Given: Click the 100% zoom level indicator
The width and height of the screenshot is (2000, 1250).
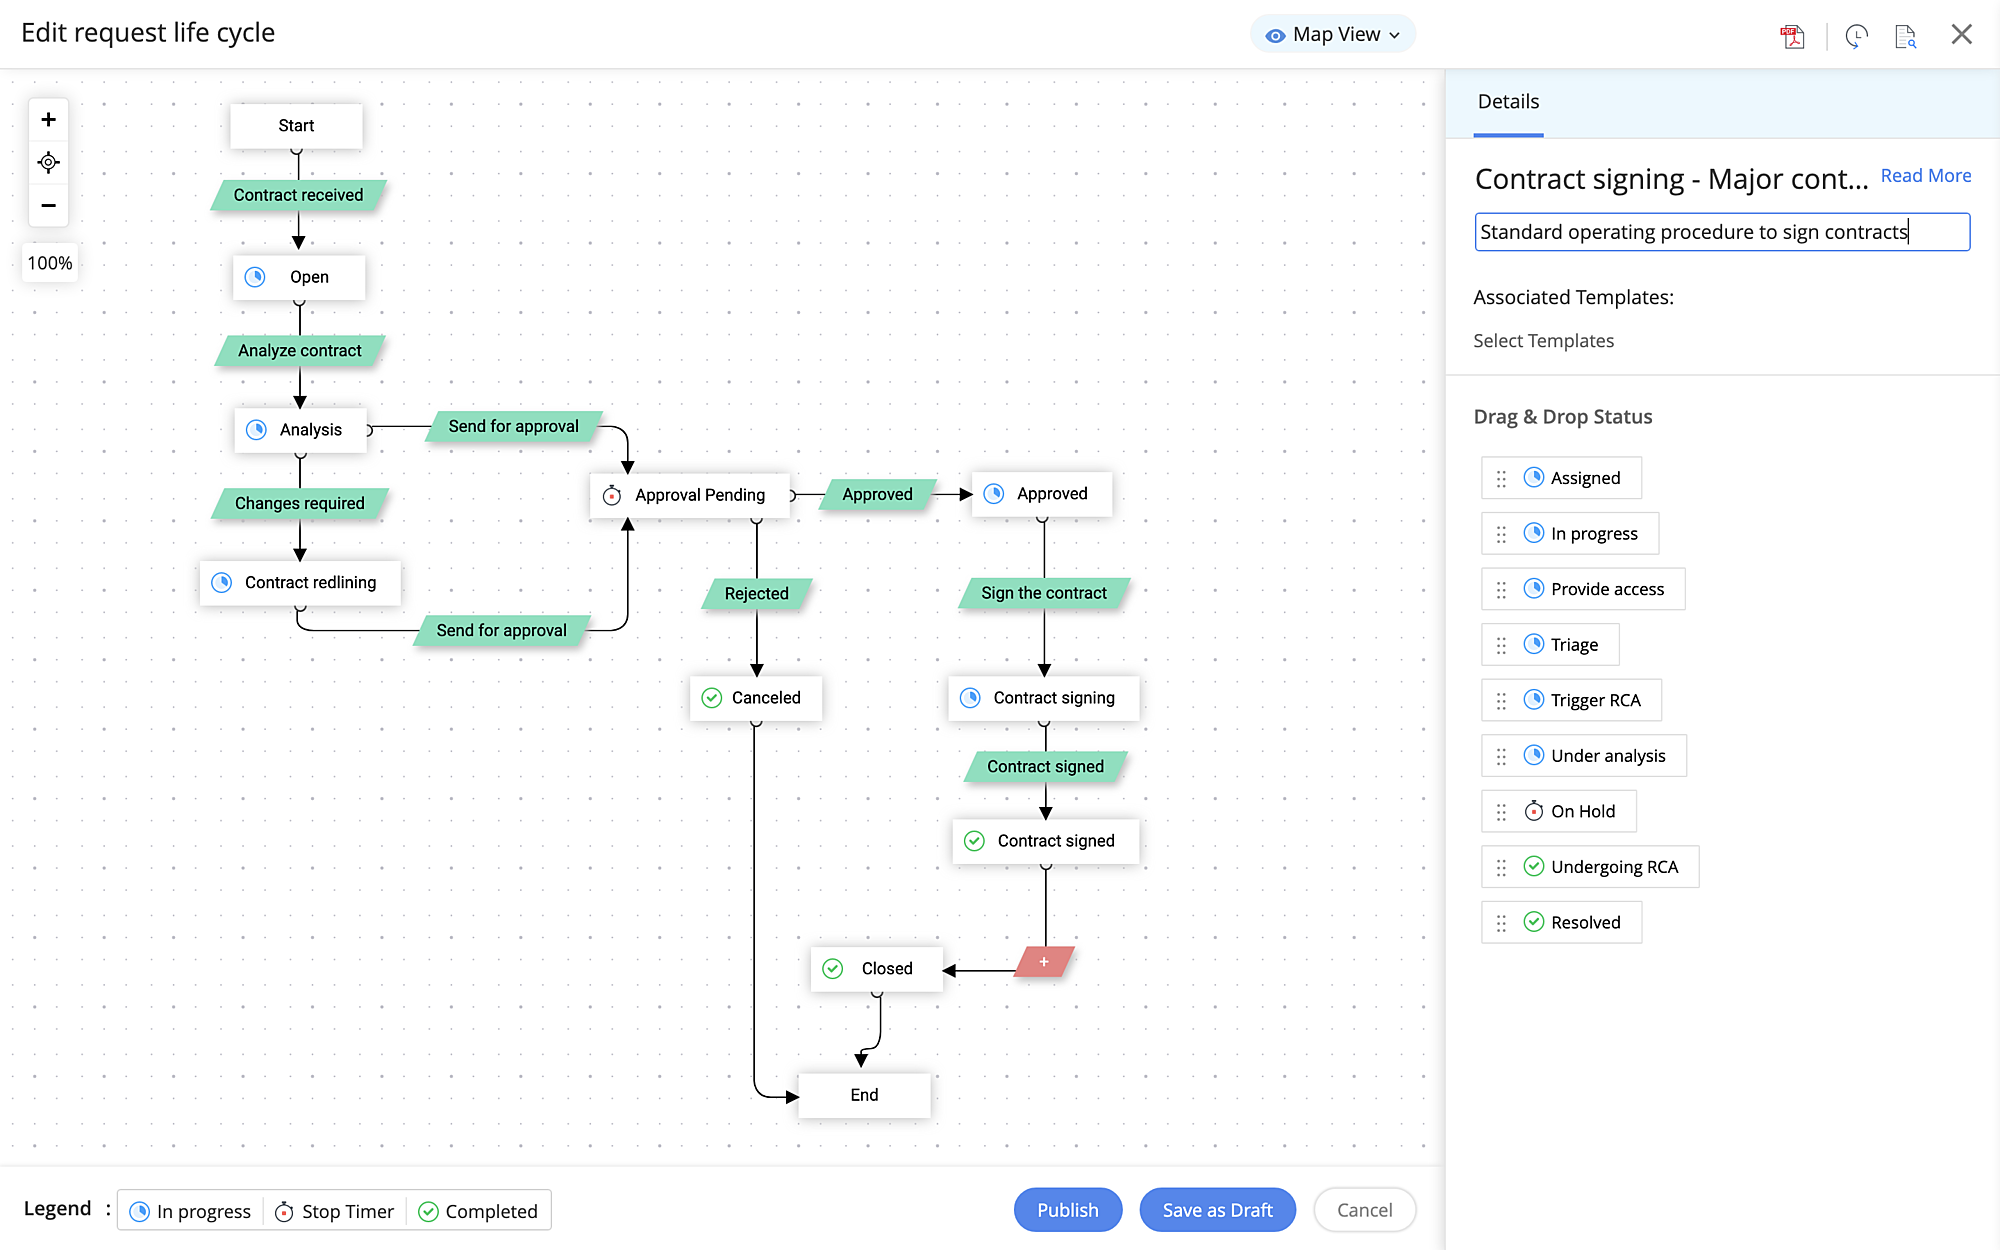Looking at the screenshot, I should [x=50, y=263].
